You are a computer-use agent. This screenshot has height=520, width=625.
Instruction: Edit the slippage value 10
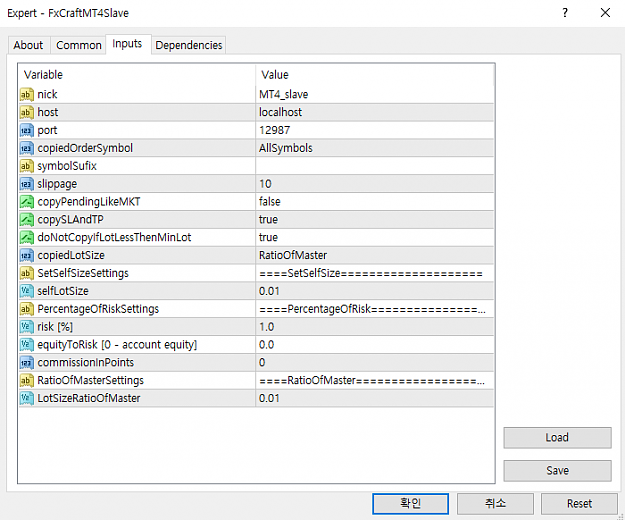pos(374,184)
